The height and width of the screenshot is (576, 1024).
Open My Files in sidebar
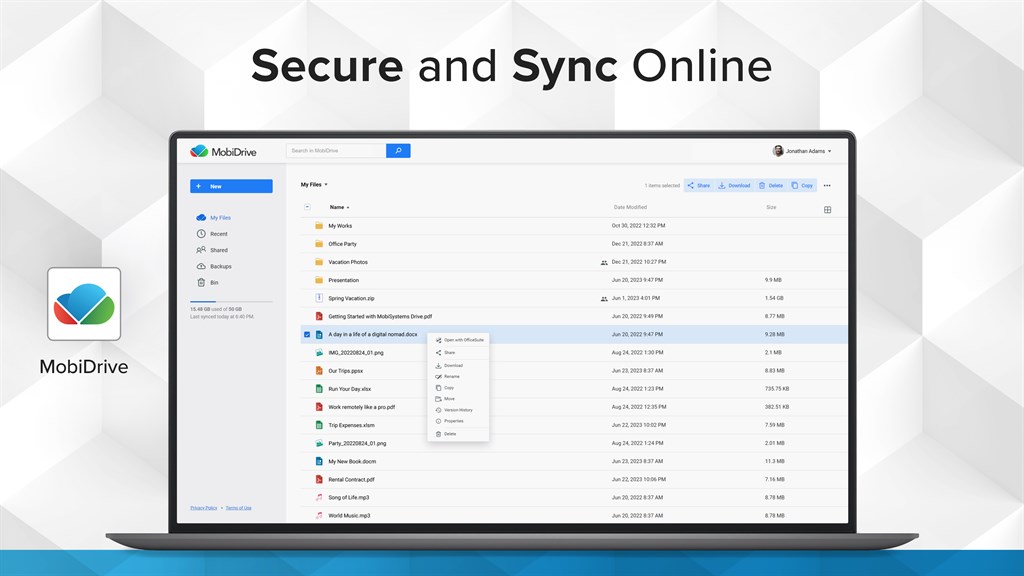(x=214, y=217)
